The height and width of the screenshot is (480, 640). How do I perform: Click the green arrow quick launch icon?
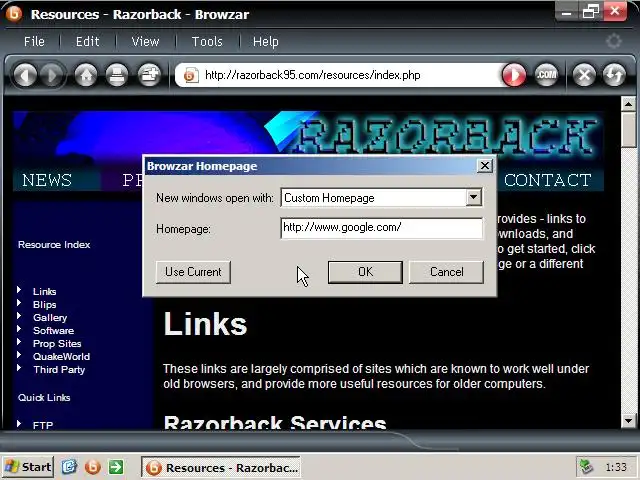click(116, 467)
